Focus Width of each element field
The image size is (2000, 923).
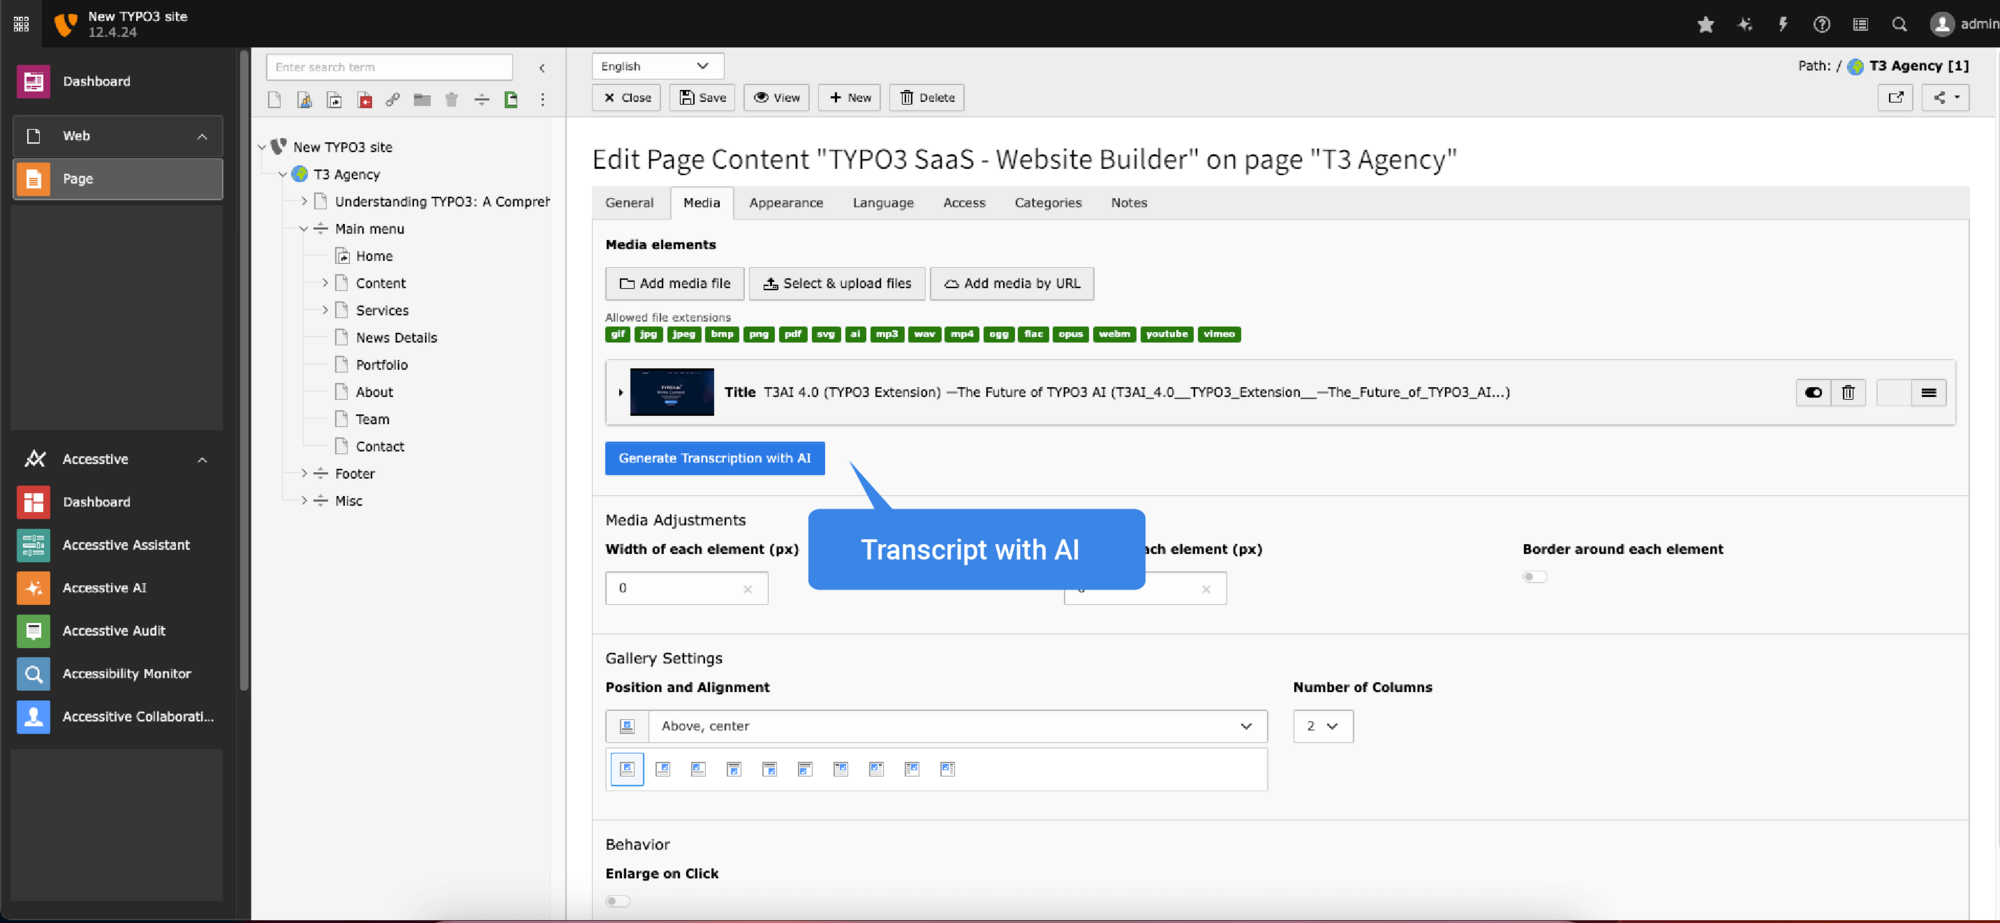pyautogui.click(x=686, y=588)
